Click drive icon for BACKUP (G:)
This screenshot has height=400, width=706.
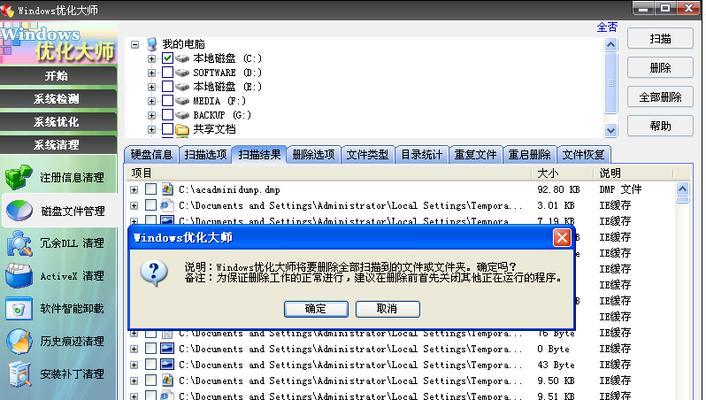pos(182,115)
